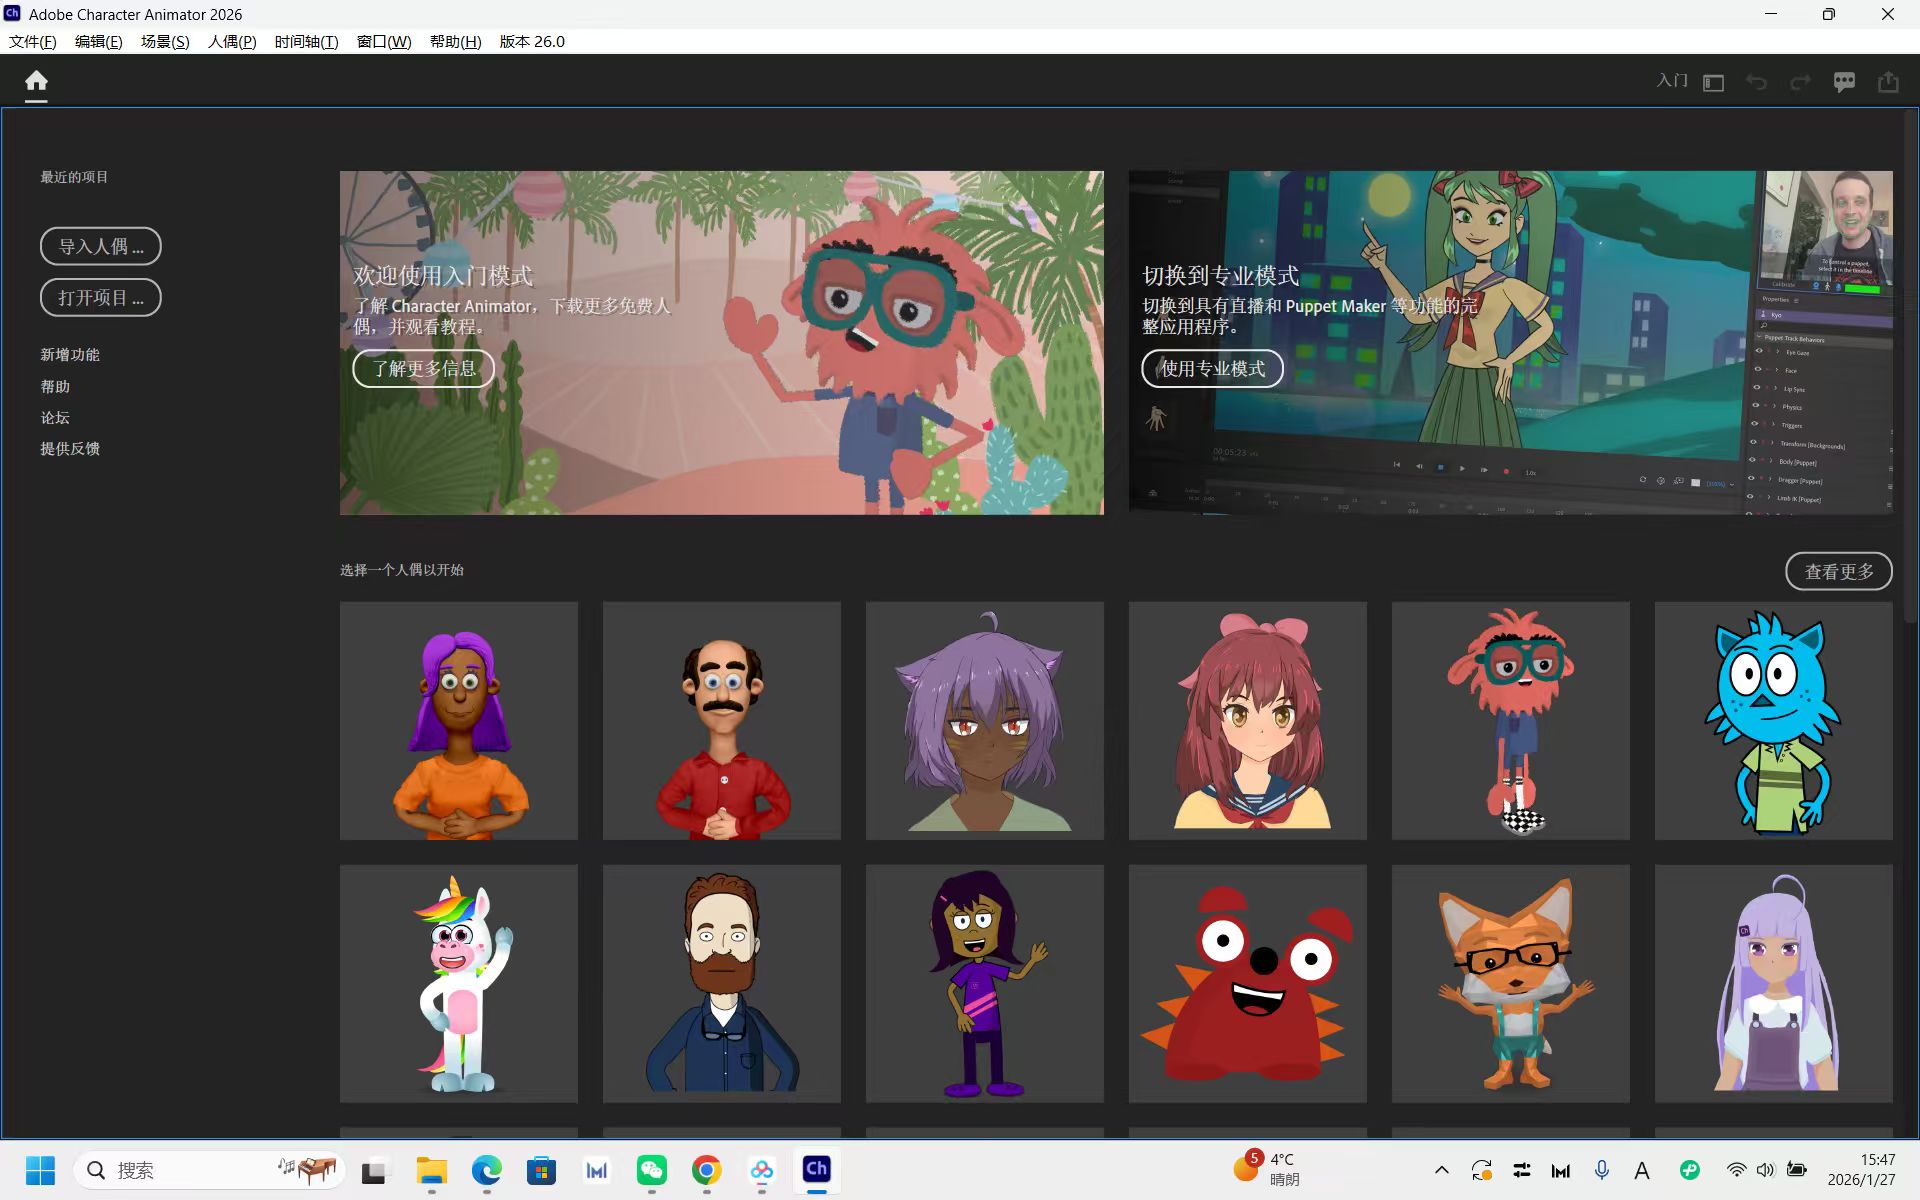Click the 导入人偶 button
This screenshot has height=1200, width=1920.
pos(100,246)
